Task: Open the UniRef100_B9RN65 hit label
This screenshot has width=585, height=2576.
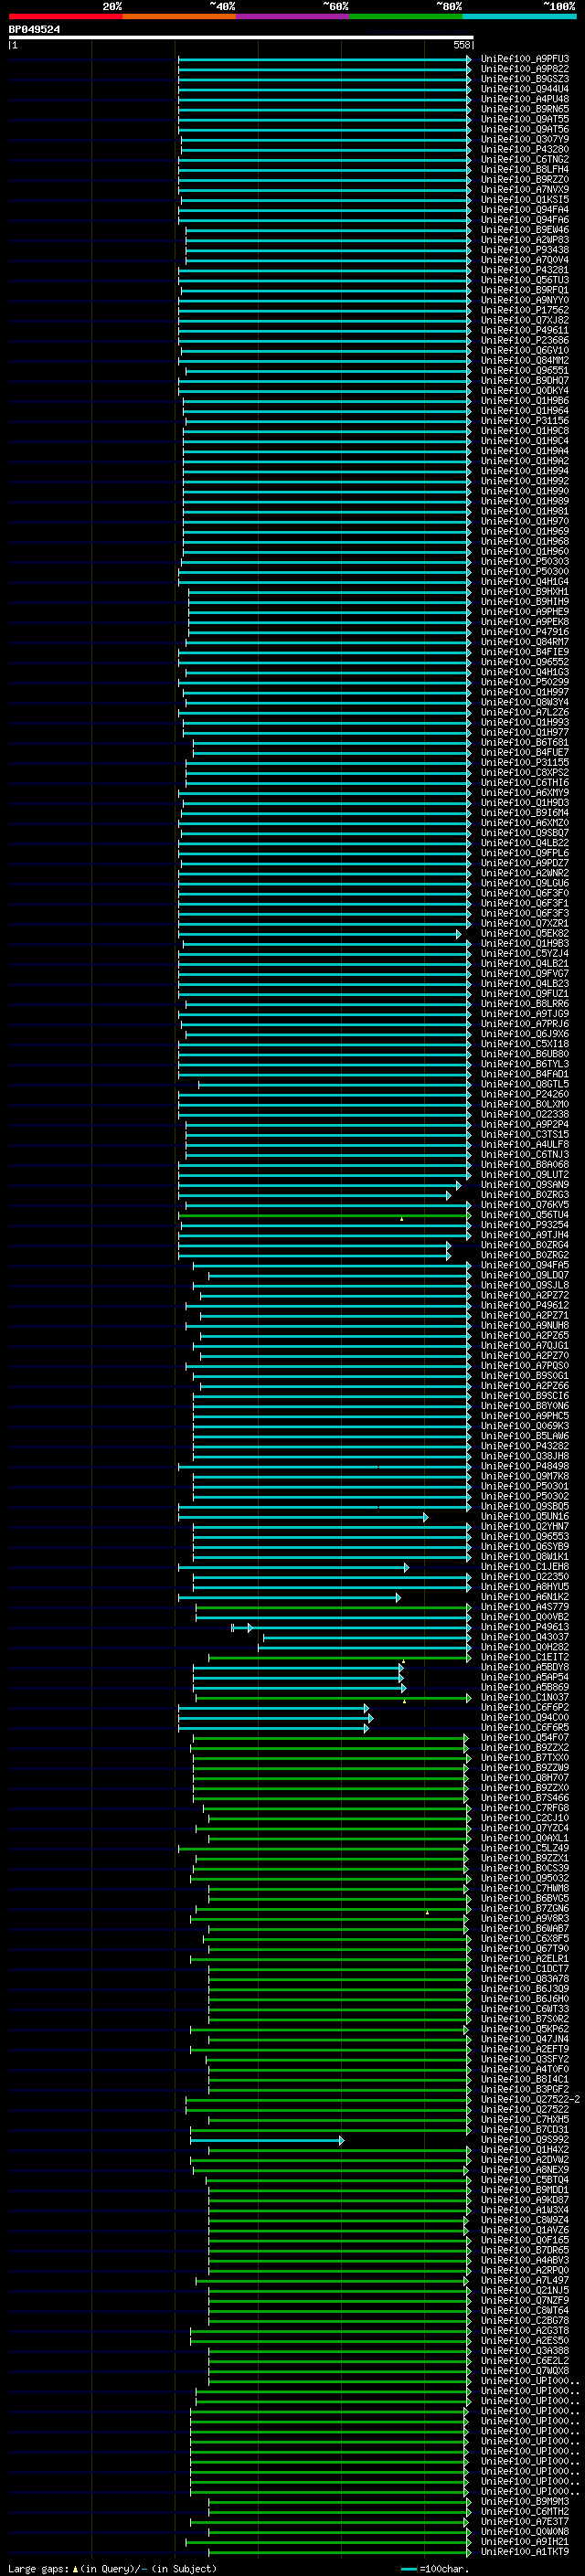Action: [524, 109]
